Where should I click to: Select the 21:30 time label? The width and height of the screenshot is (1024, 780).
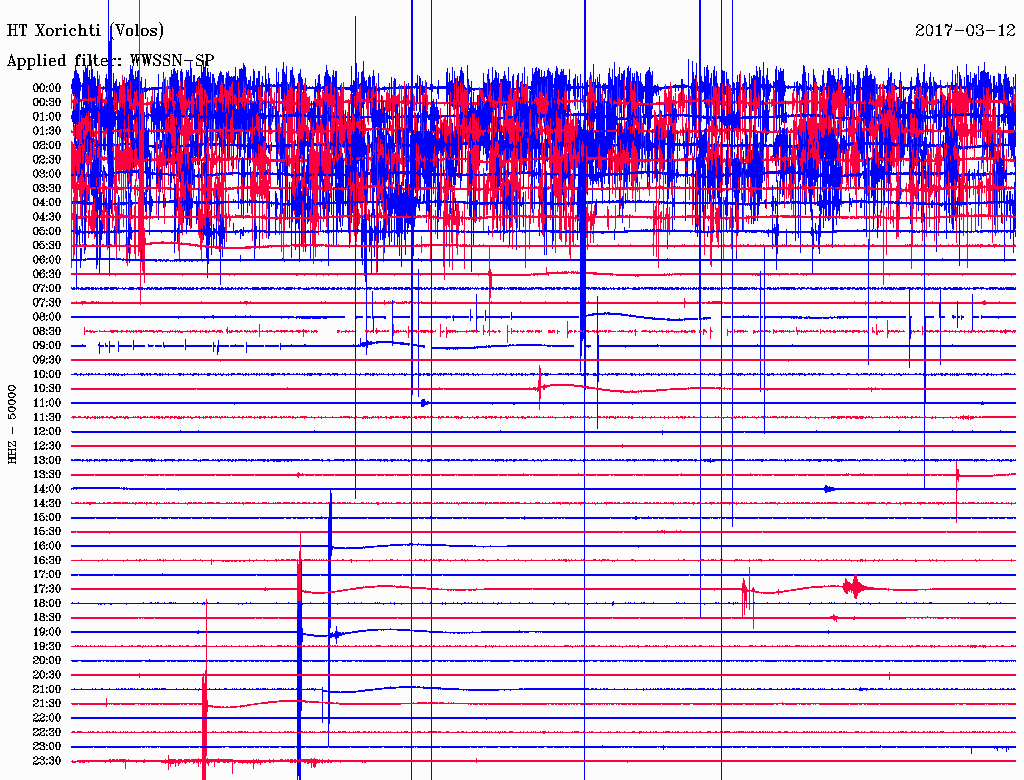47,703
